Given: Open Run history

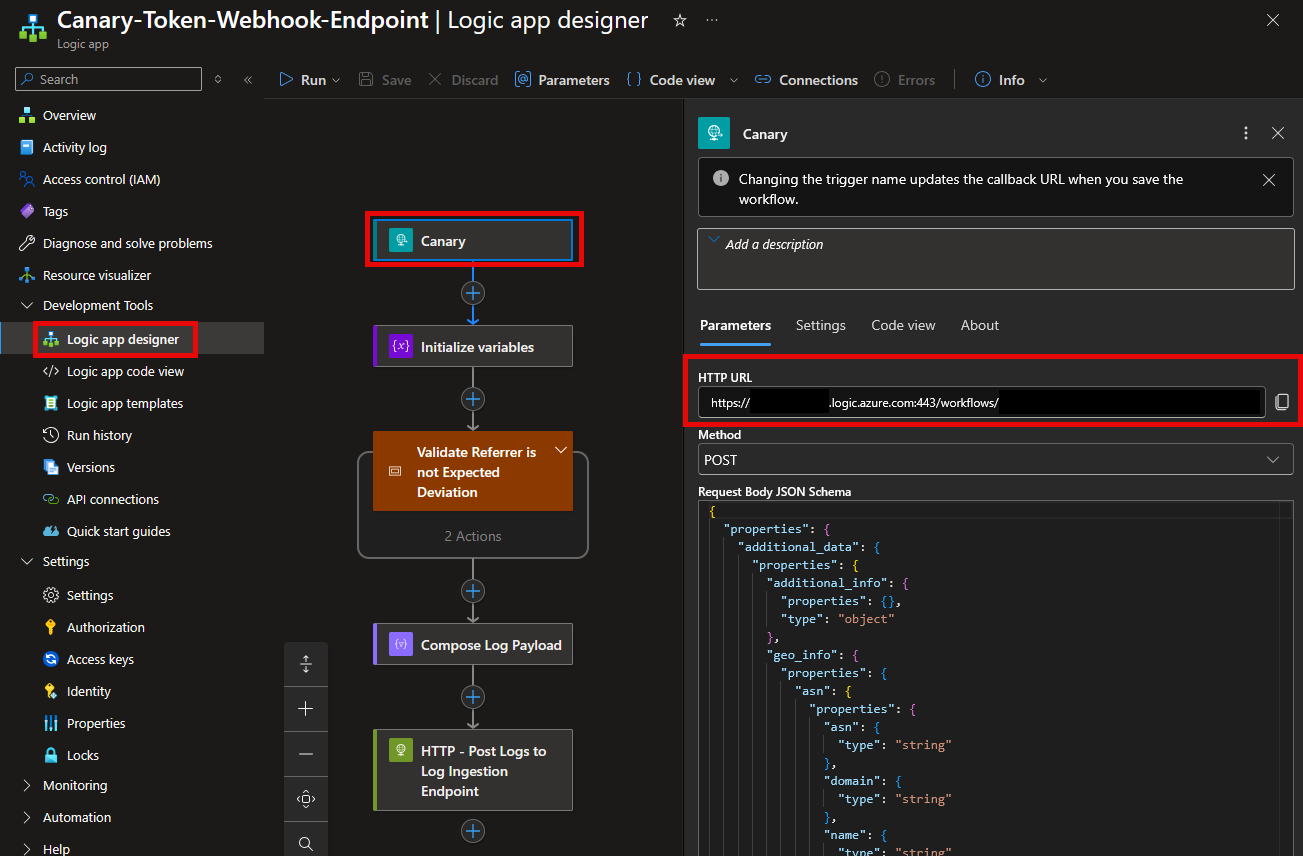Looking at the screenshot, I should (x=99, y=435).
